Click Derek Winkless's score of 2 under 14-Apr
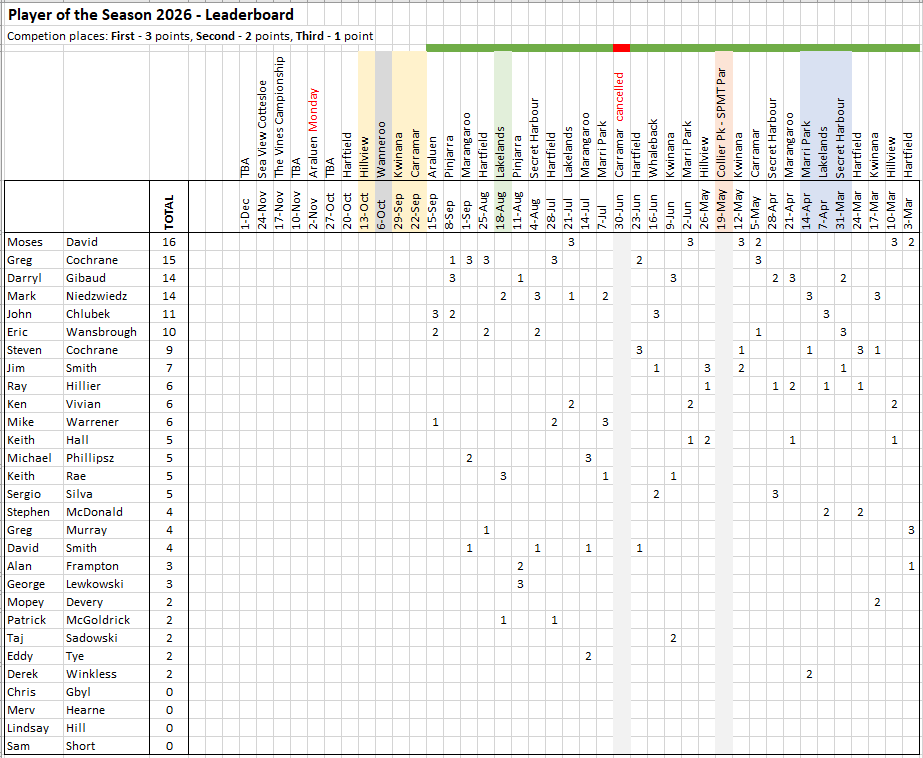Image resolution: width=923 pixels, height=758 pixels. click(809, 674)
